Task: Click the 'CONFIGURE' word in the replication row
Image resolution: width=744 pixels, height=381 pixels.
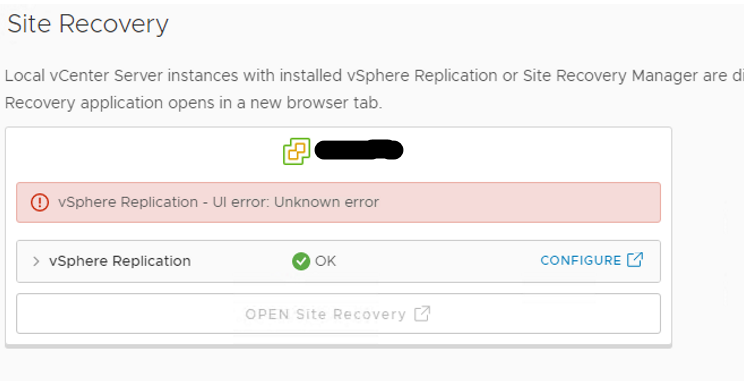Action: coord(581,260)
